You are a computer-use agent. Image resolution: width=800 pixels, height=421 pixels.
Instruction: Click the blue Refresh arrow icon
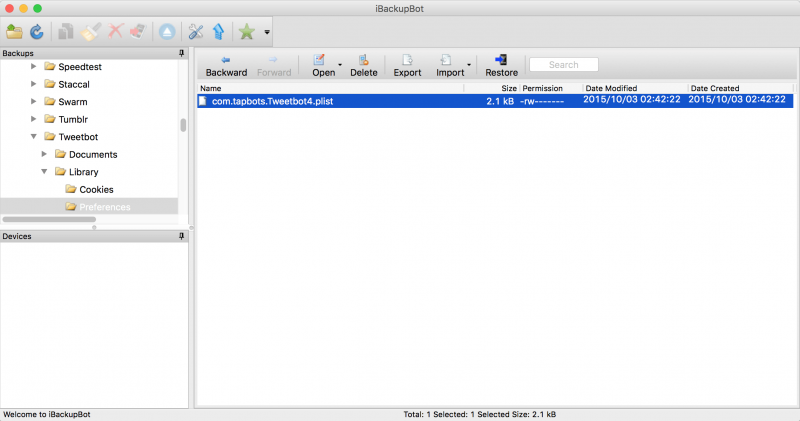37,32
